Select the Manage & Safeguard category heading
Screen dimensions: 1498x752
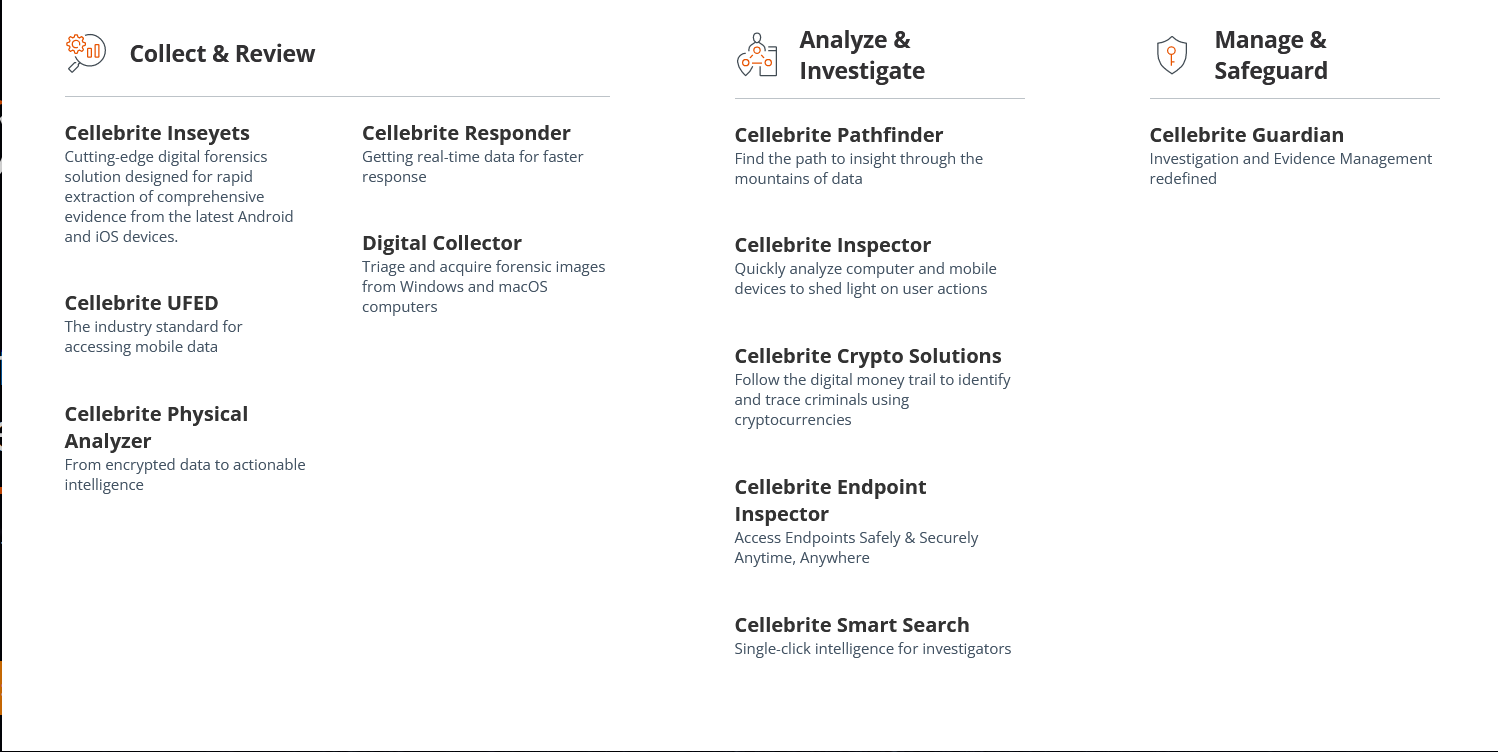click(x=1272, y=55)
